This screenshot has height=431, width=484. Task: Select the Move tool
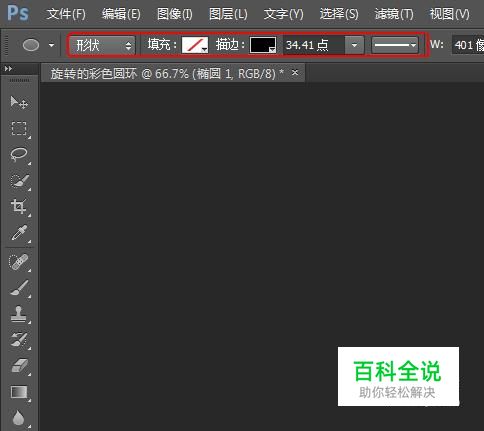coord(19,103)
